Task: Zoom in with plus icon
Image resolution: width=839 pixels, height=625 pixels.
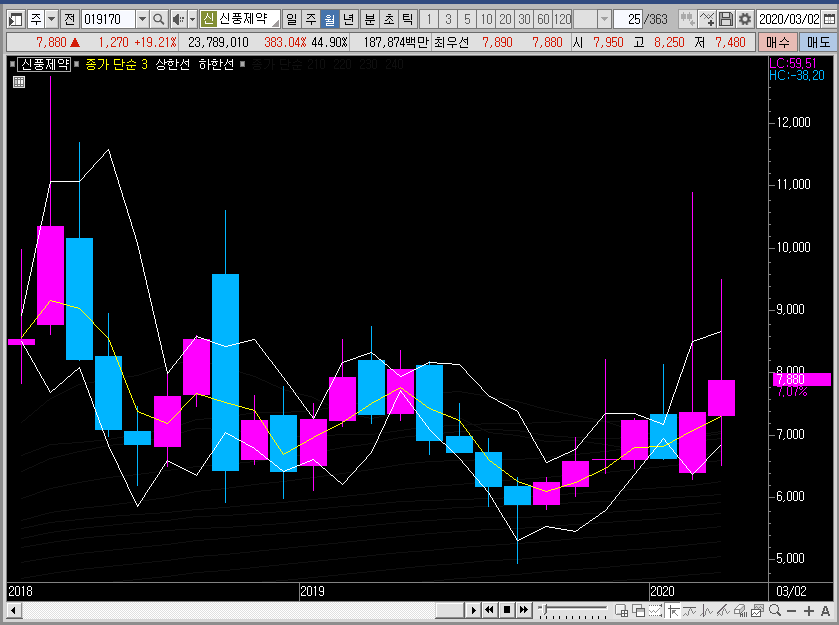Action: pyautogui.click(x=809, y=611)
